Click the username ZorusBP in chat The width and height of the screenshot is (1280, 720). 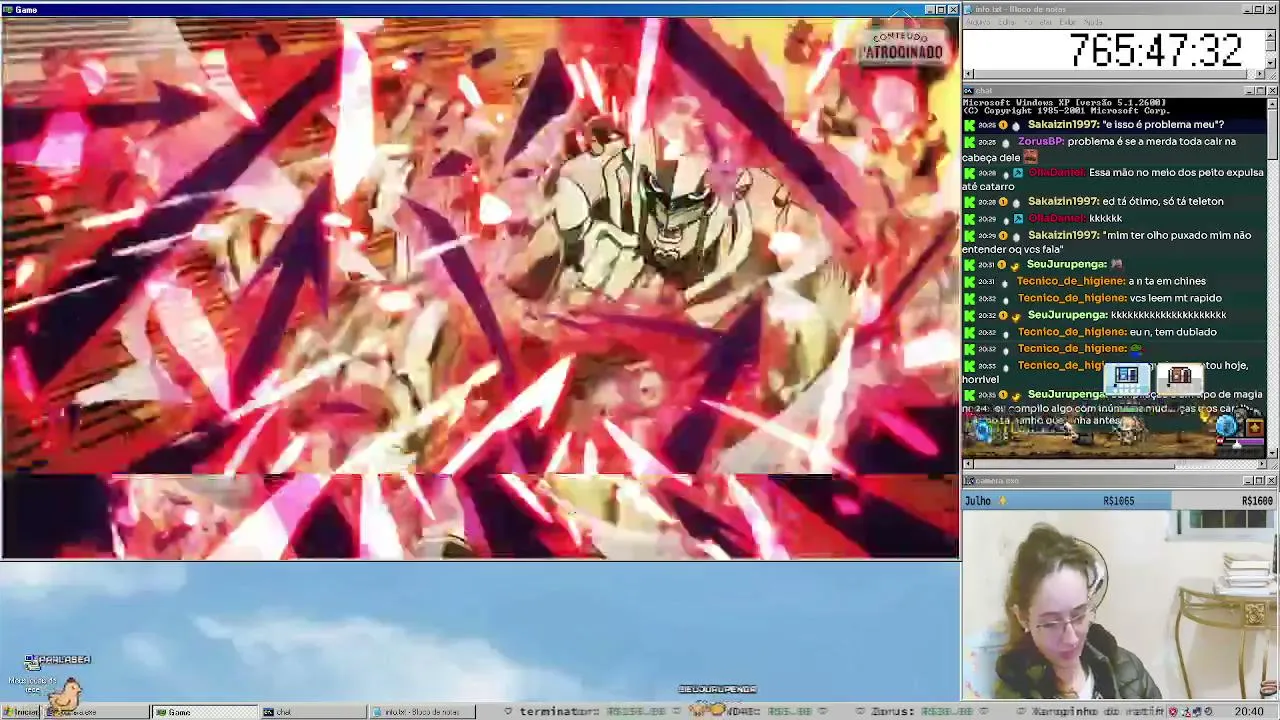pos(1040,142)
